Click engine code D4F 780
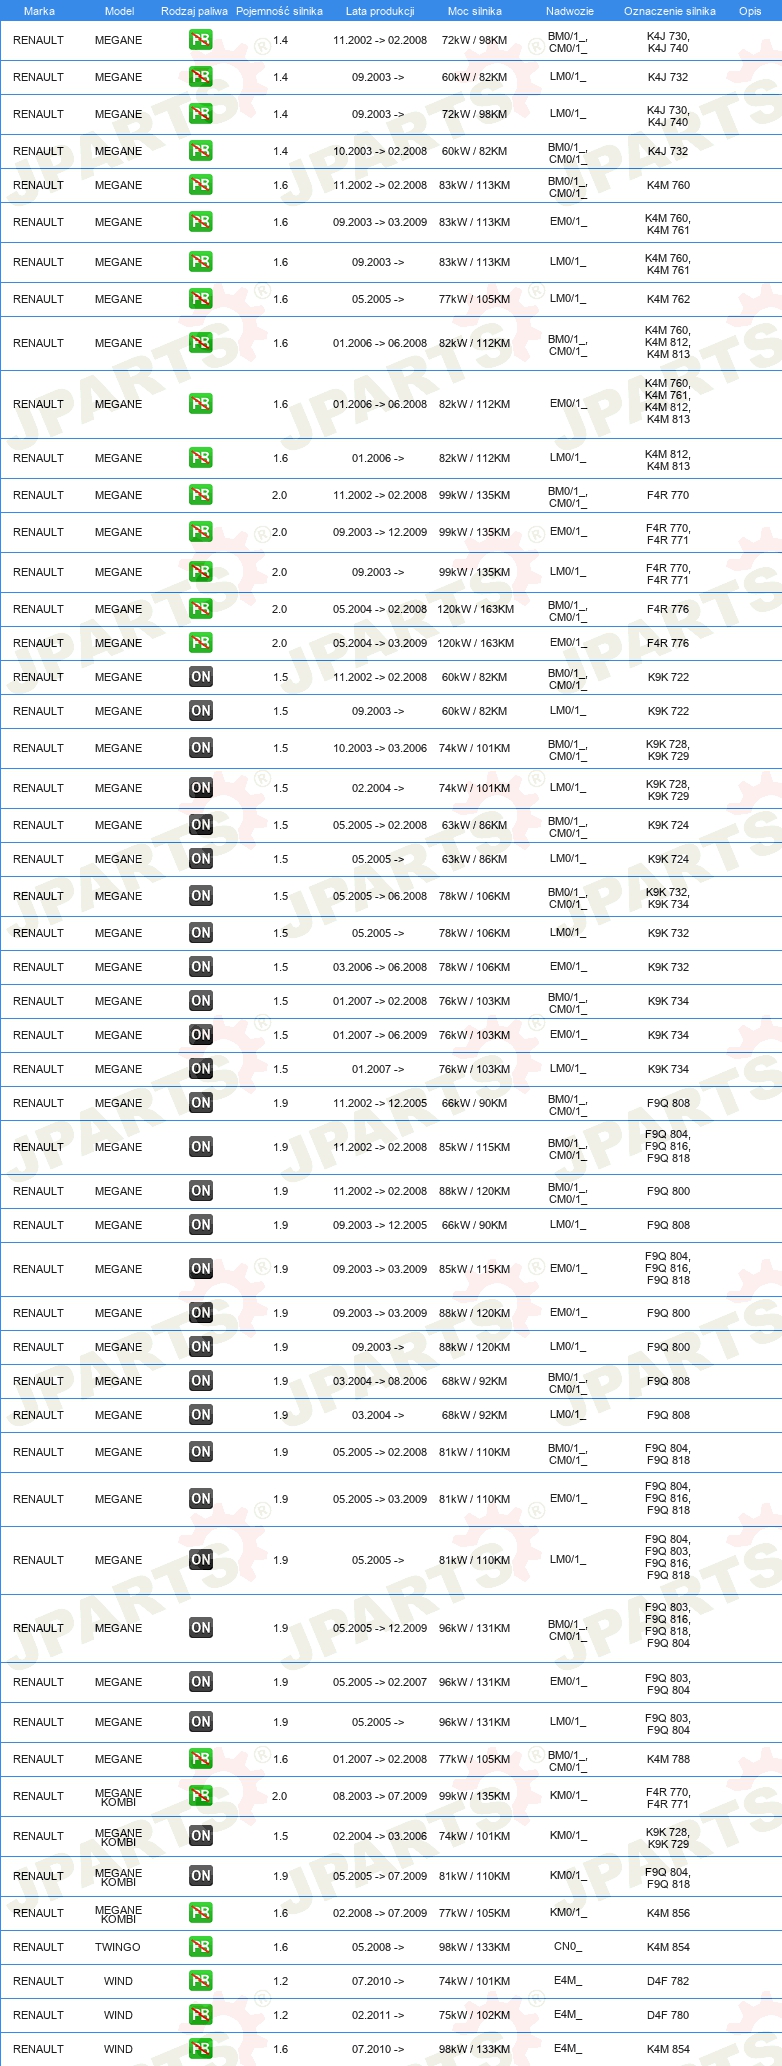Image resolution: width=782 pixels, height=2066 pixels. click(668, 2015)
